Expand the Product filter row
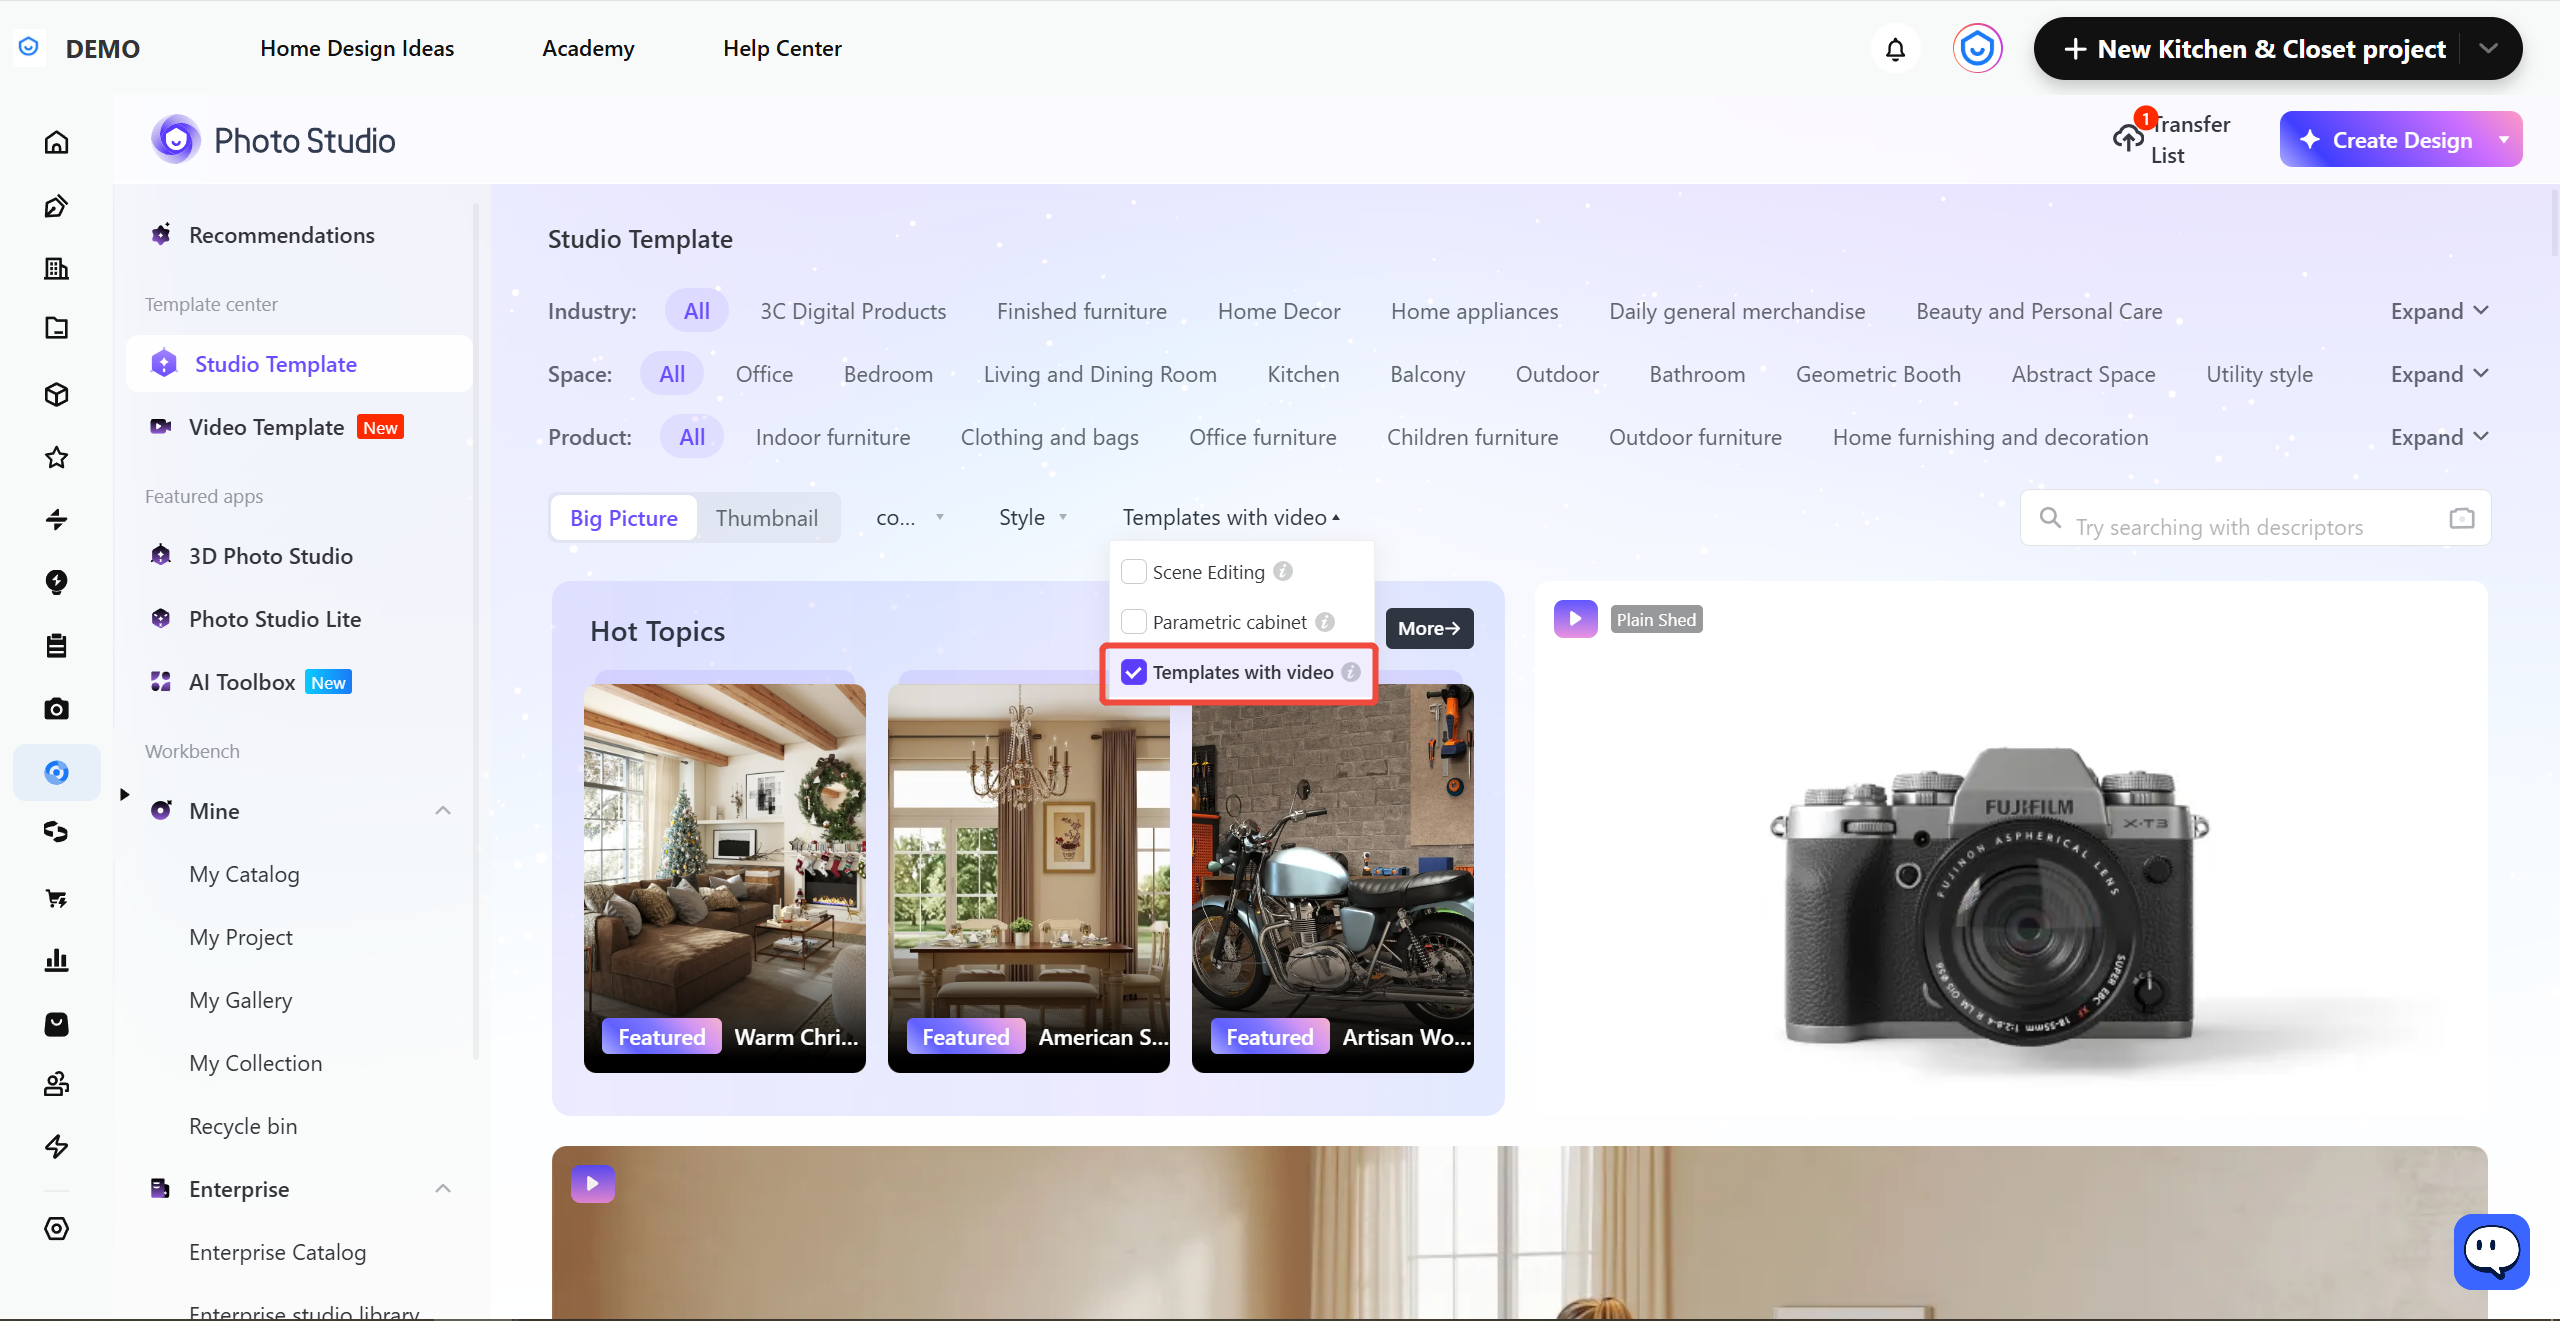The height and width of the screenshot is (1321, 2560). coord(2439,437)
